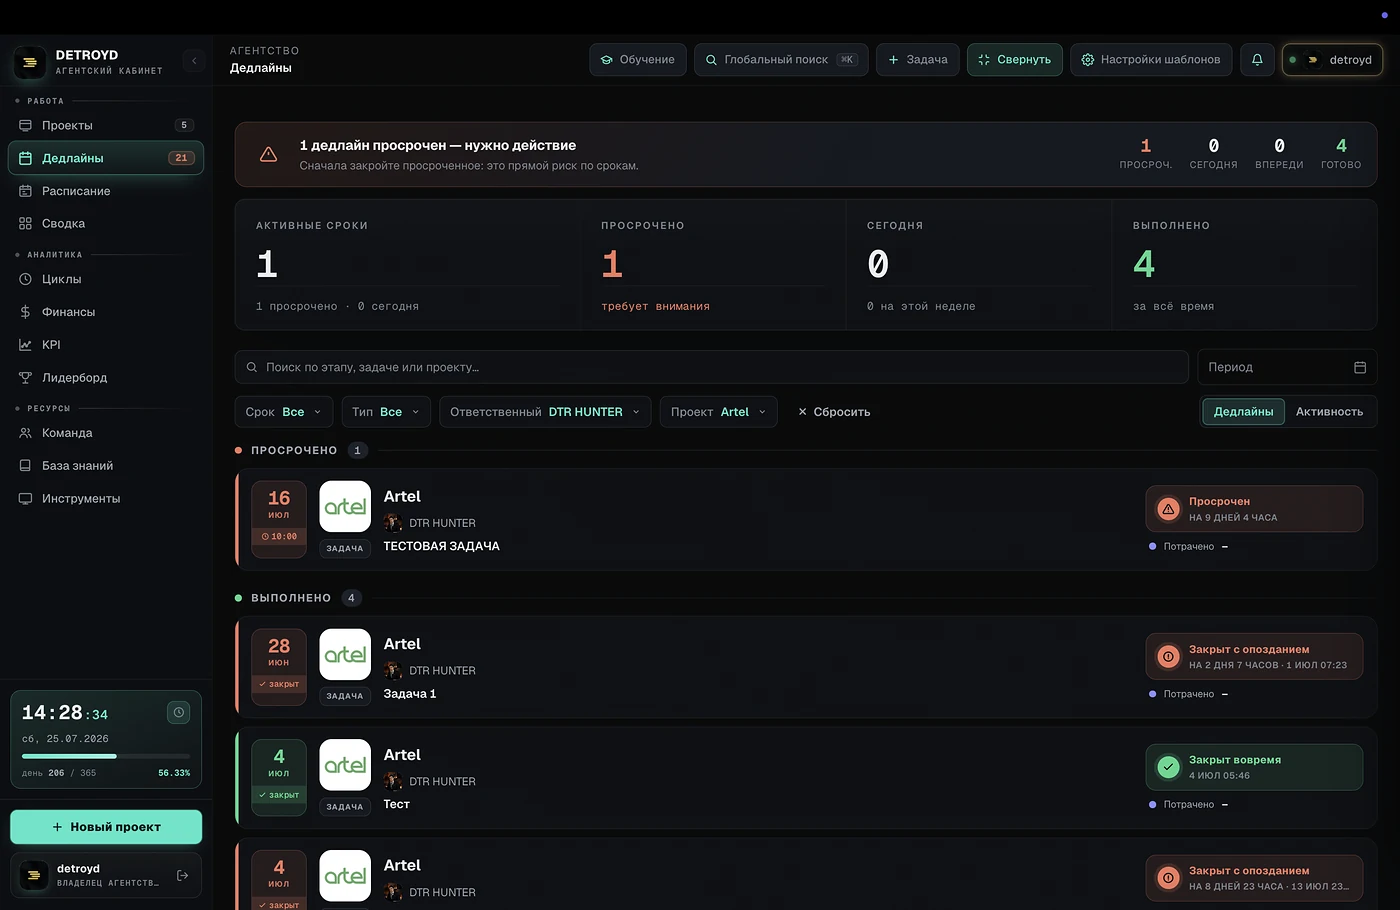Open Сводка in the sidebar
The width and height of the screenshot is (1400, 910).
point(106,223)
